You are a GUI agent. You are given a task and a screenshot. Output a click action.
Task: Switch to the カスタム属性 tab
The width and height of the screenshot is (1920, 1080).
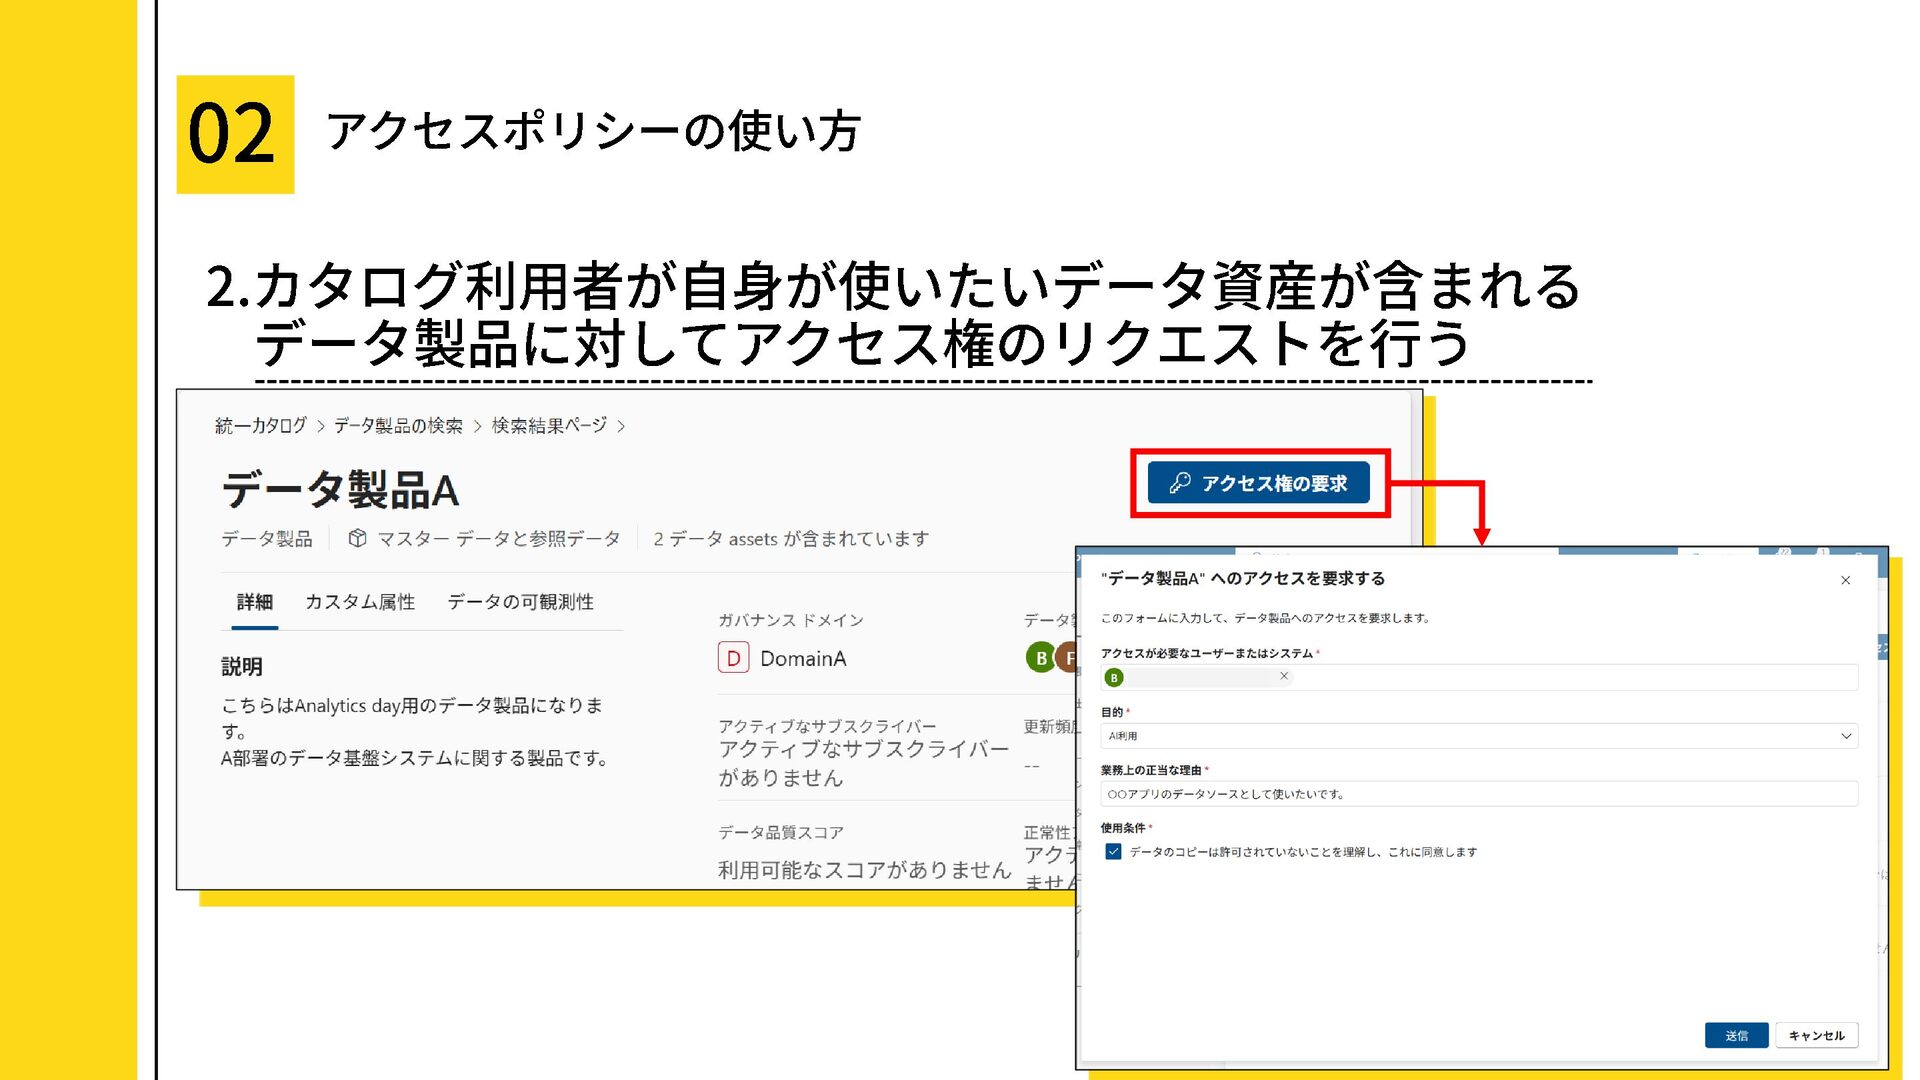pyautogui.click(x=360, y=602)
